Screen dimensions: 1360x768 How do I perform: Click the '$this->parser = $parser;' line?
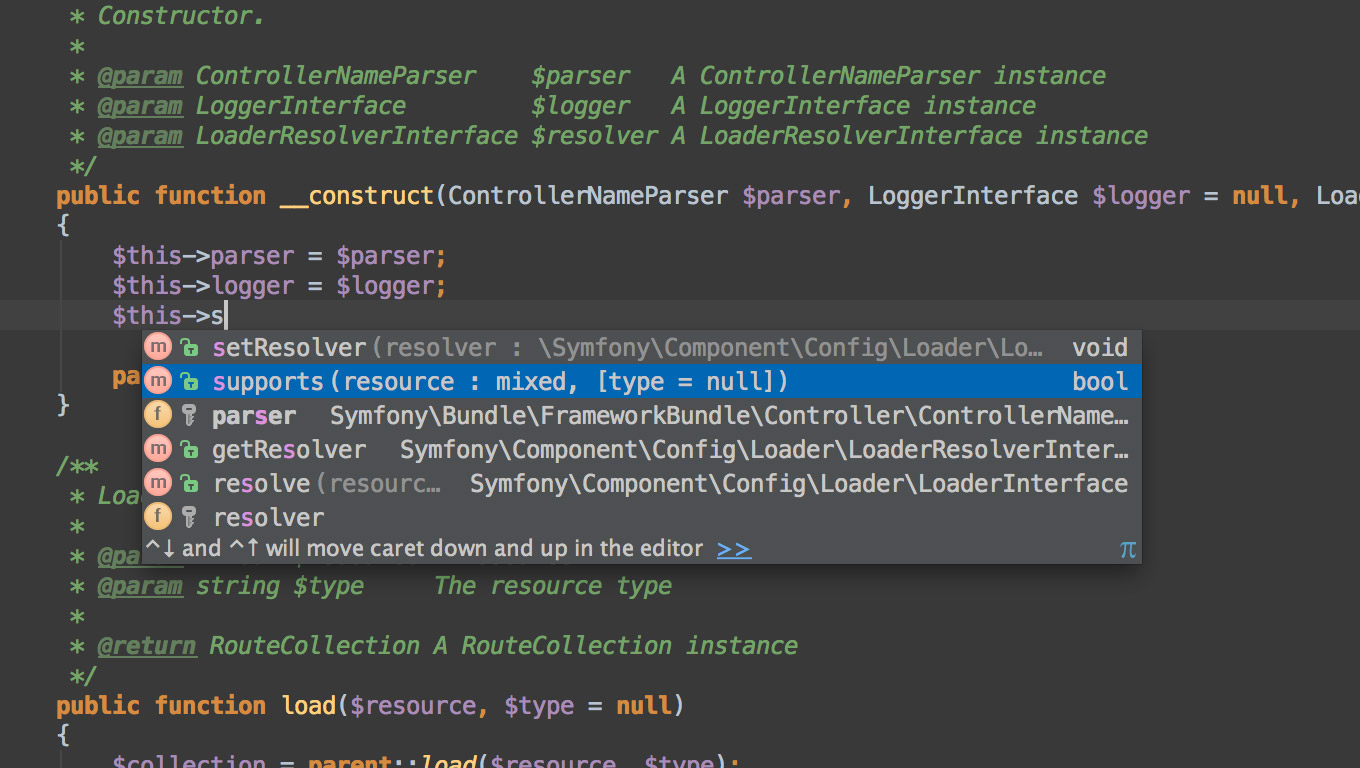coord(279,256)
